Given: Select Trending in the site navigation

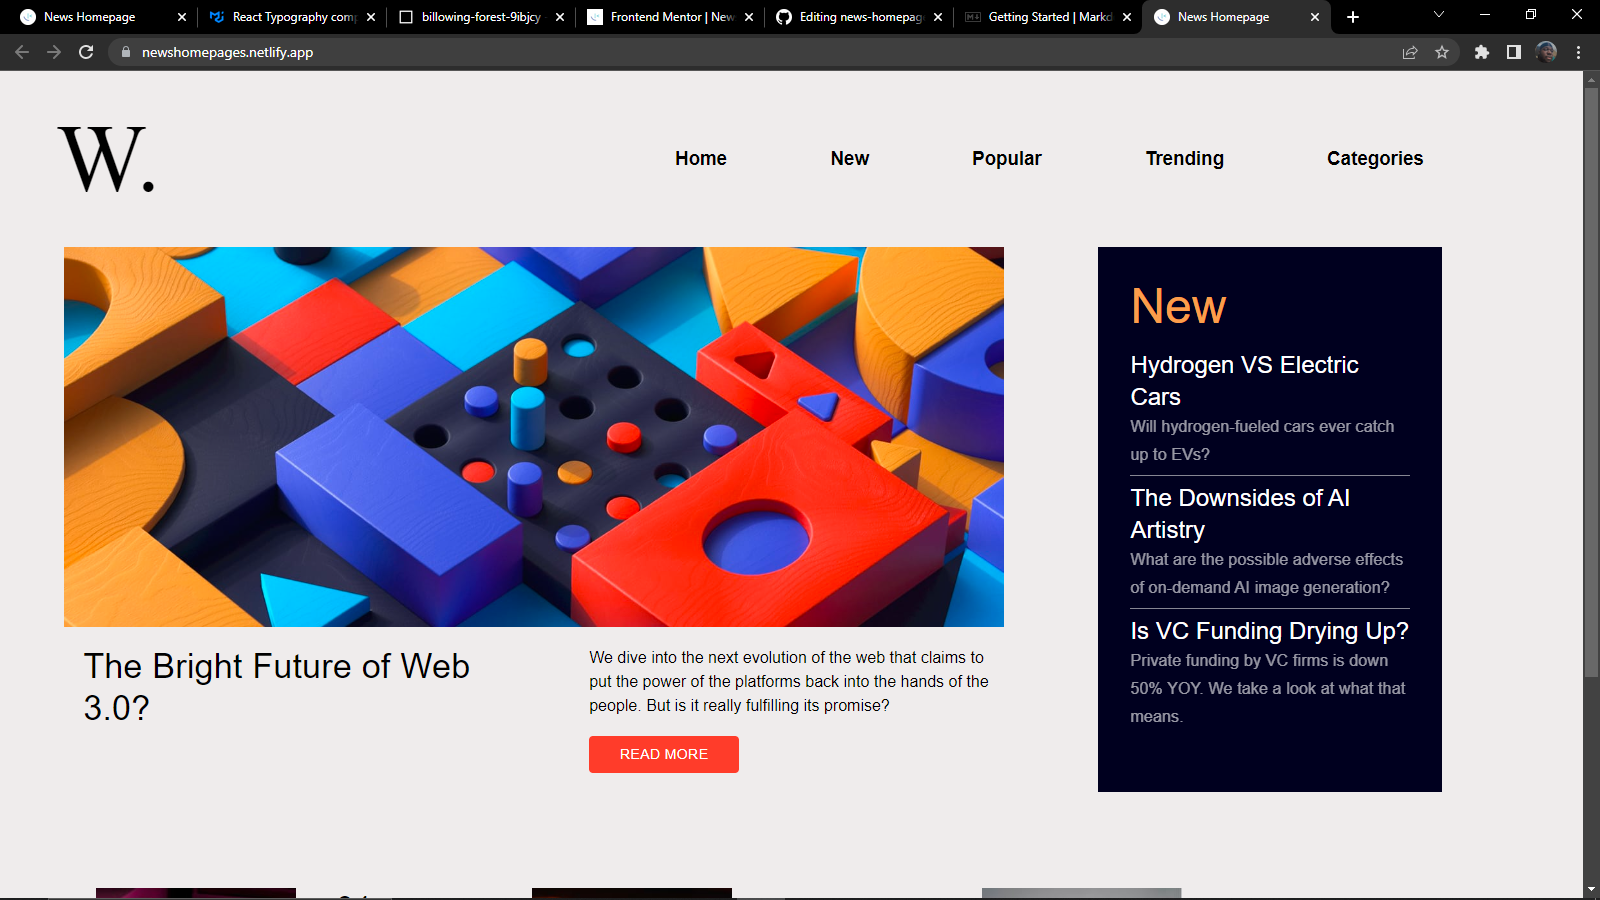Looking at the screenshot, I should click(1184, 158).
